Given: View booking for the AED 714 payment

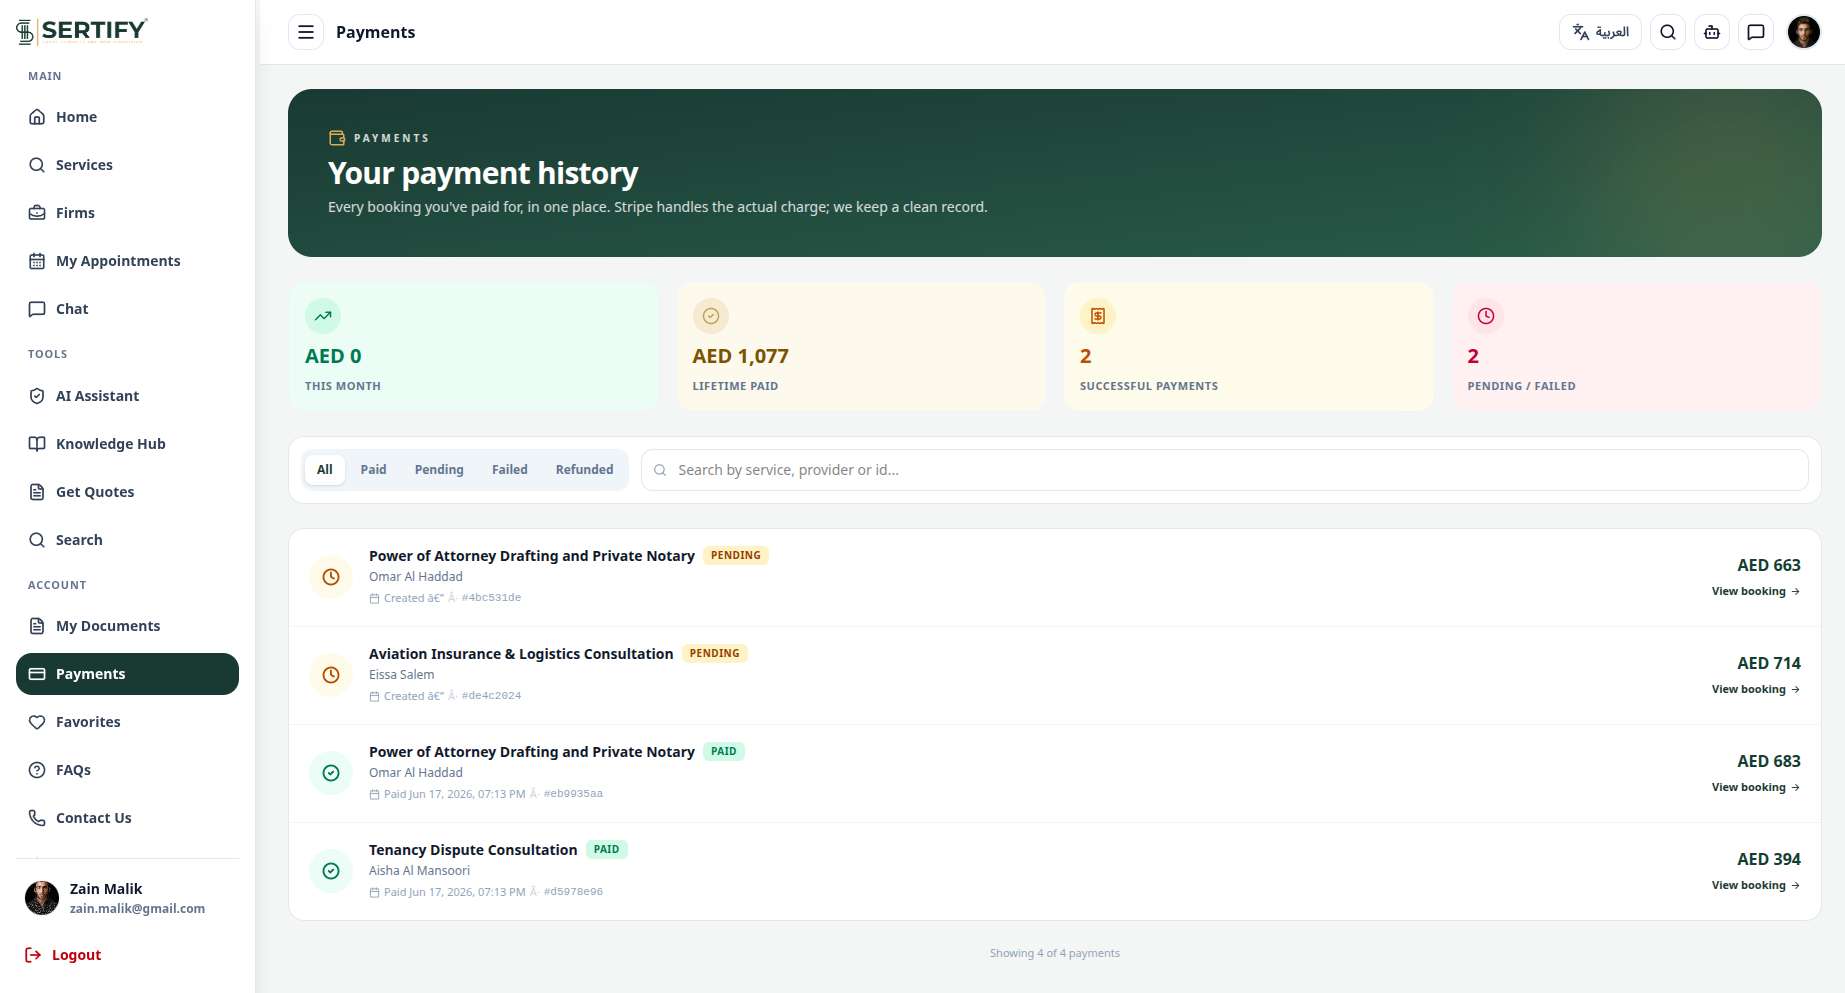Looking at the screenshot, I should [1756, 689].
